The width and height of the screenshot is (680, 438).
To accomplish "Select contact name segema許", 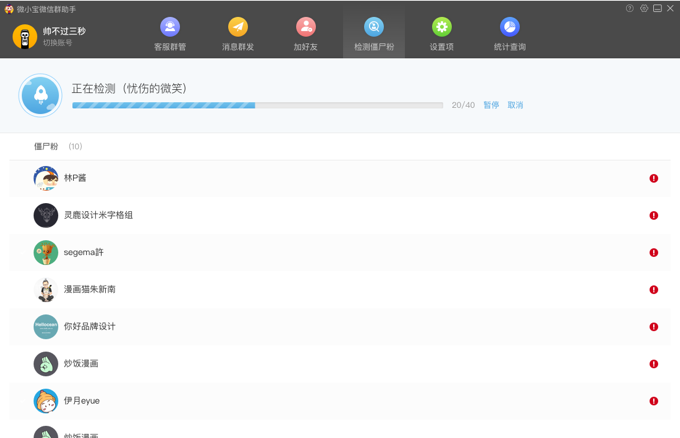I will coord(84,252).
